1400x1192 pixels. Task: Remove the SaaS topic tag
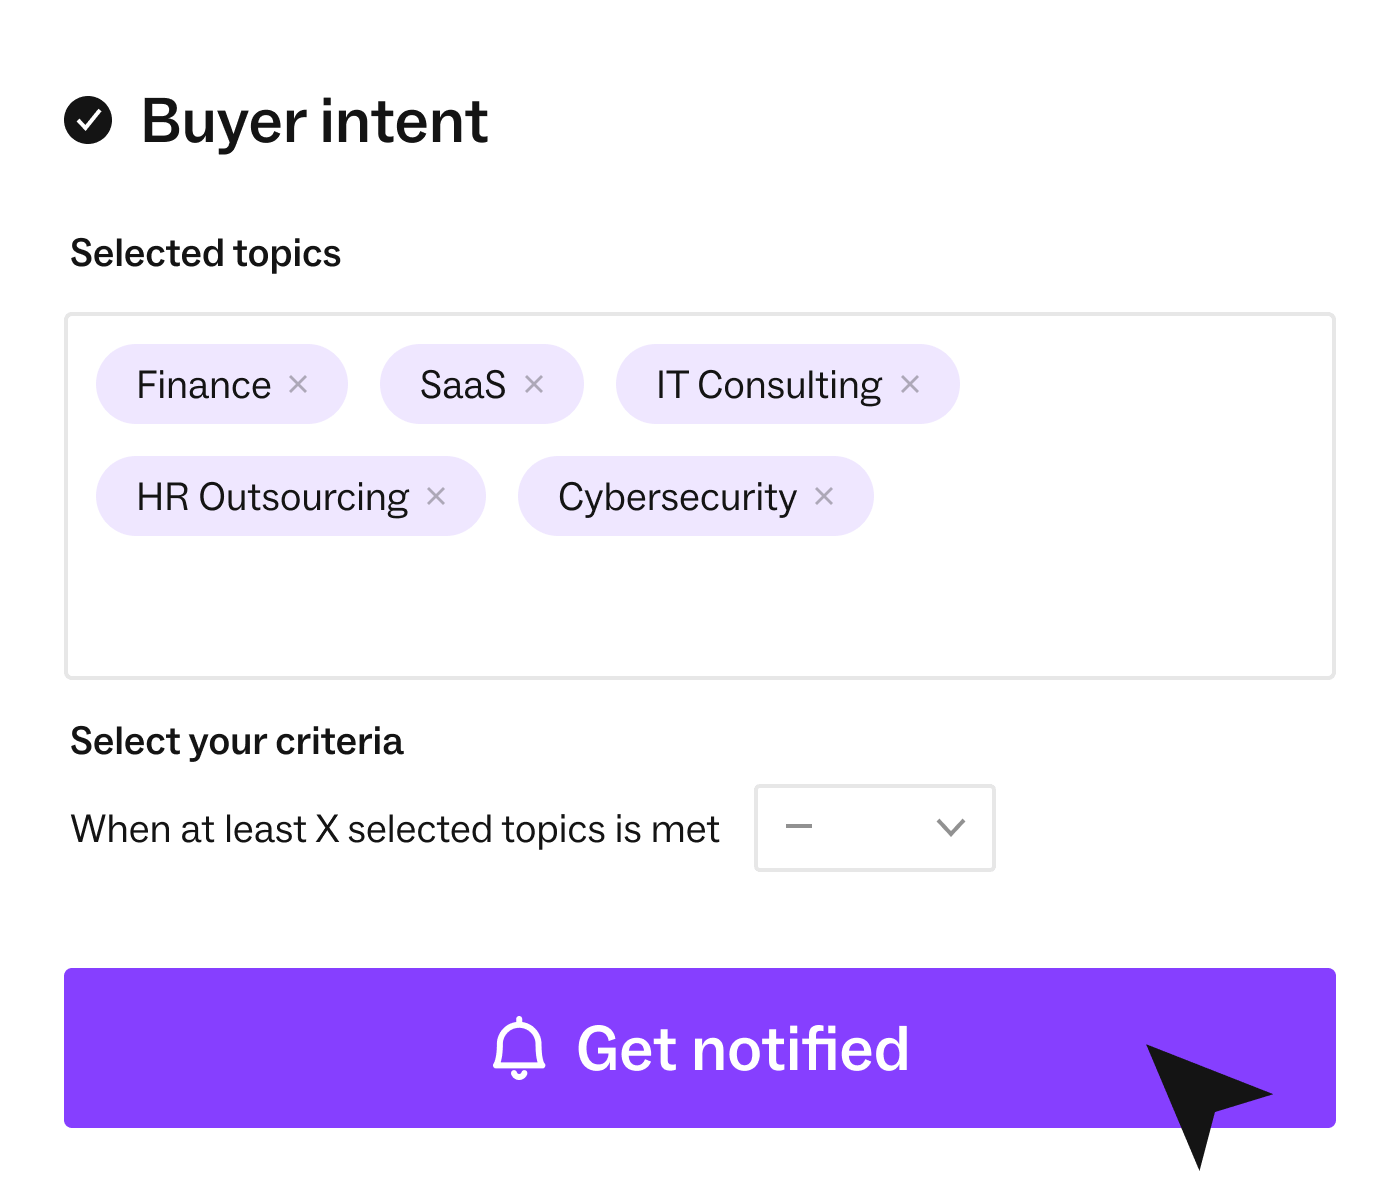(534, 384)
